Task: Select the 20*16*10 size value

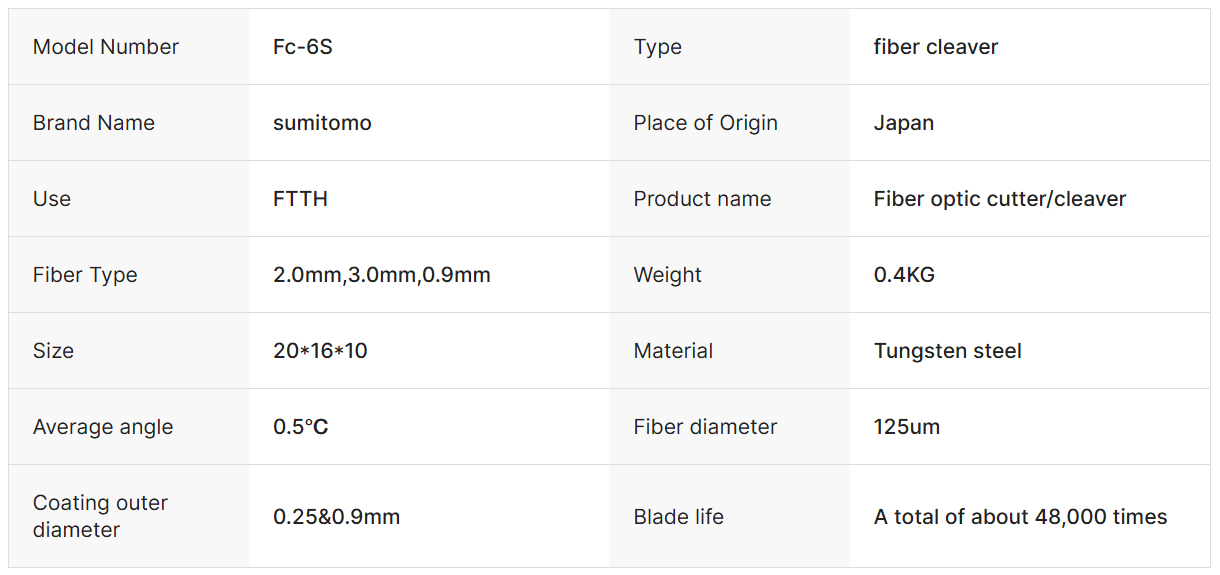Action: tap(320, 351)
